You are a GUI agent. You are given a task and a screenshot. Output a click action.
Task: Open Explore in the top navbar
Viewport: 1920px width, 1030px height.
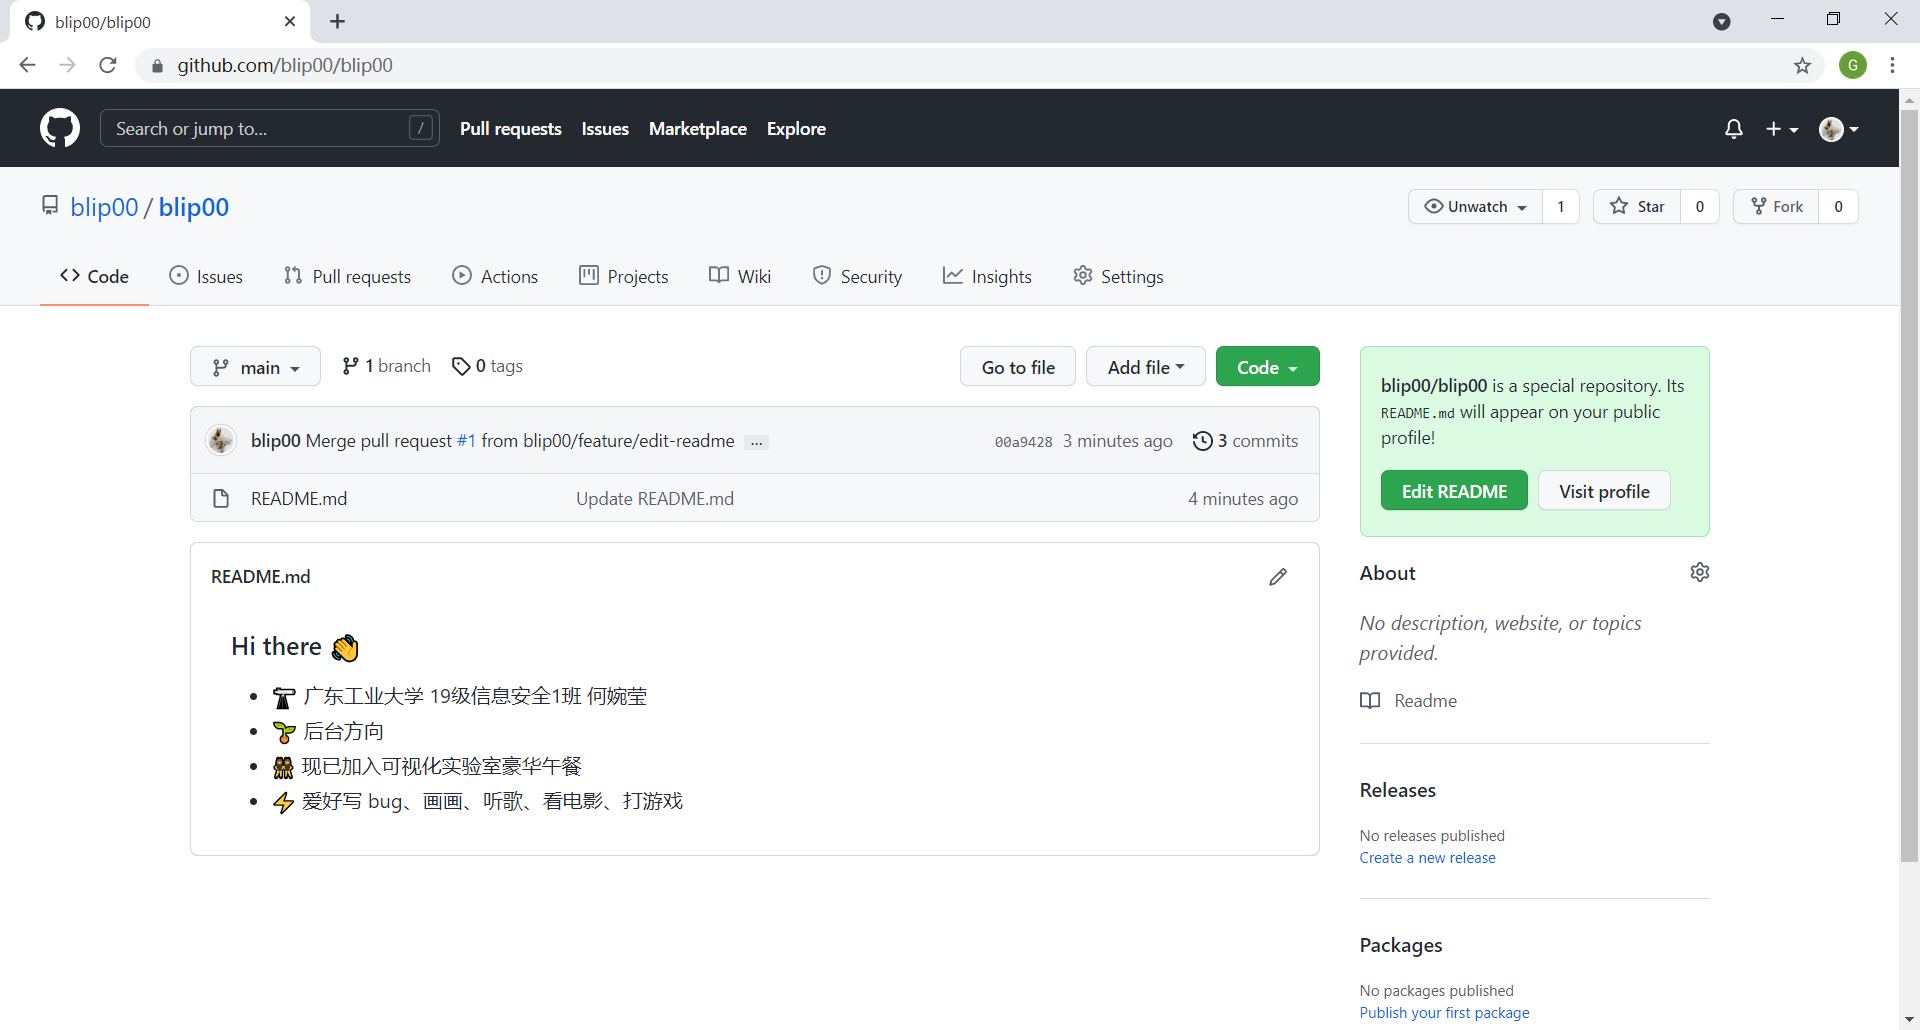tap(796, 129)
